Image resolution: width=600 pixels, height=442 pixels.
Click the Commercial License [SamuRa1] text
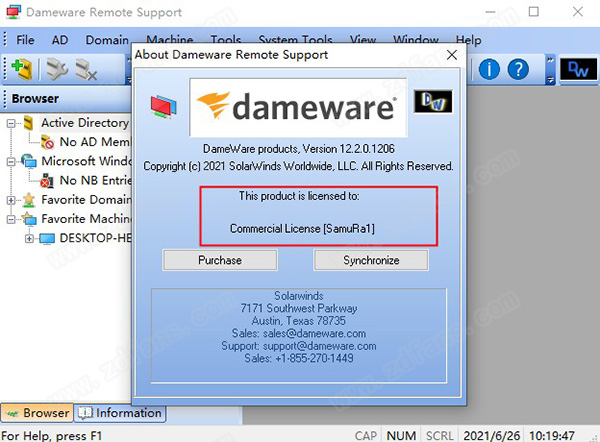click(302, 229)
